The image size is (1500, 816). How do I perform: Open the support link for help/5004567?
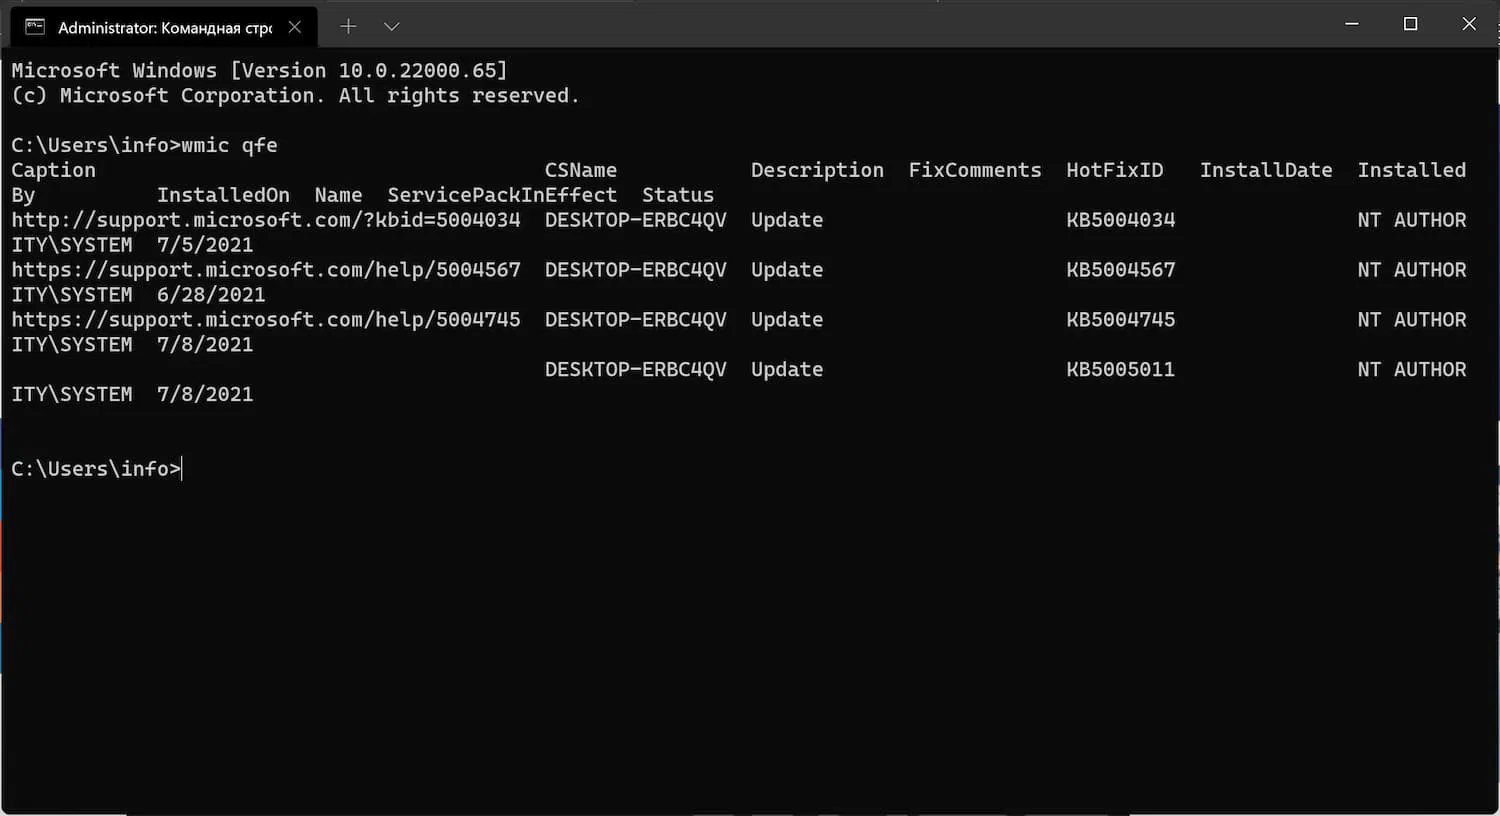point(266,270)
